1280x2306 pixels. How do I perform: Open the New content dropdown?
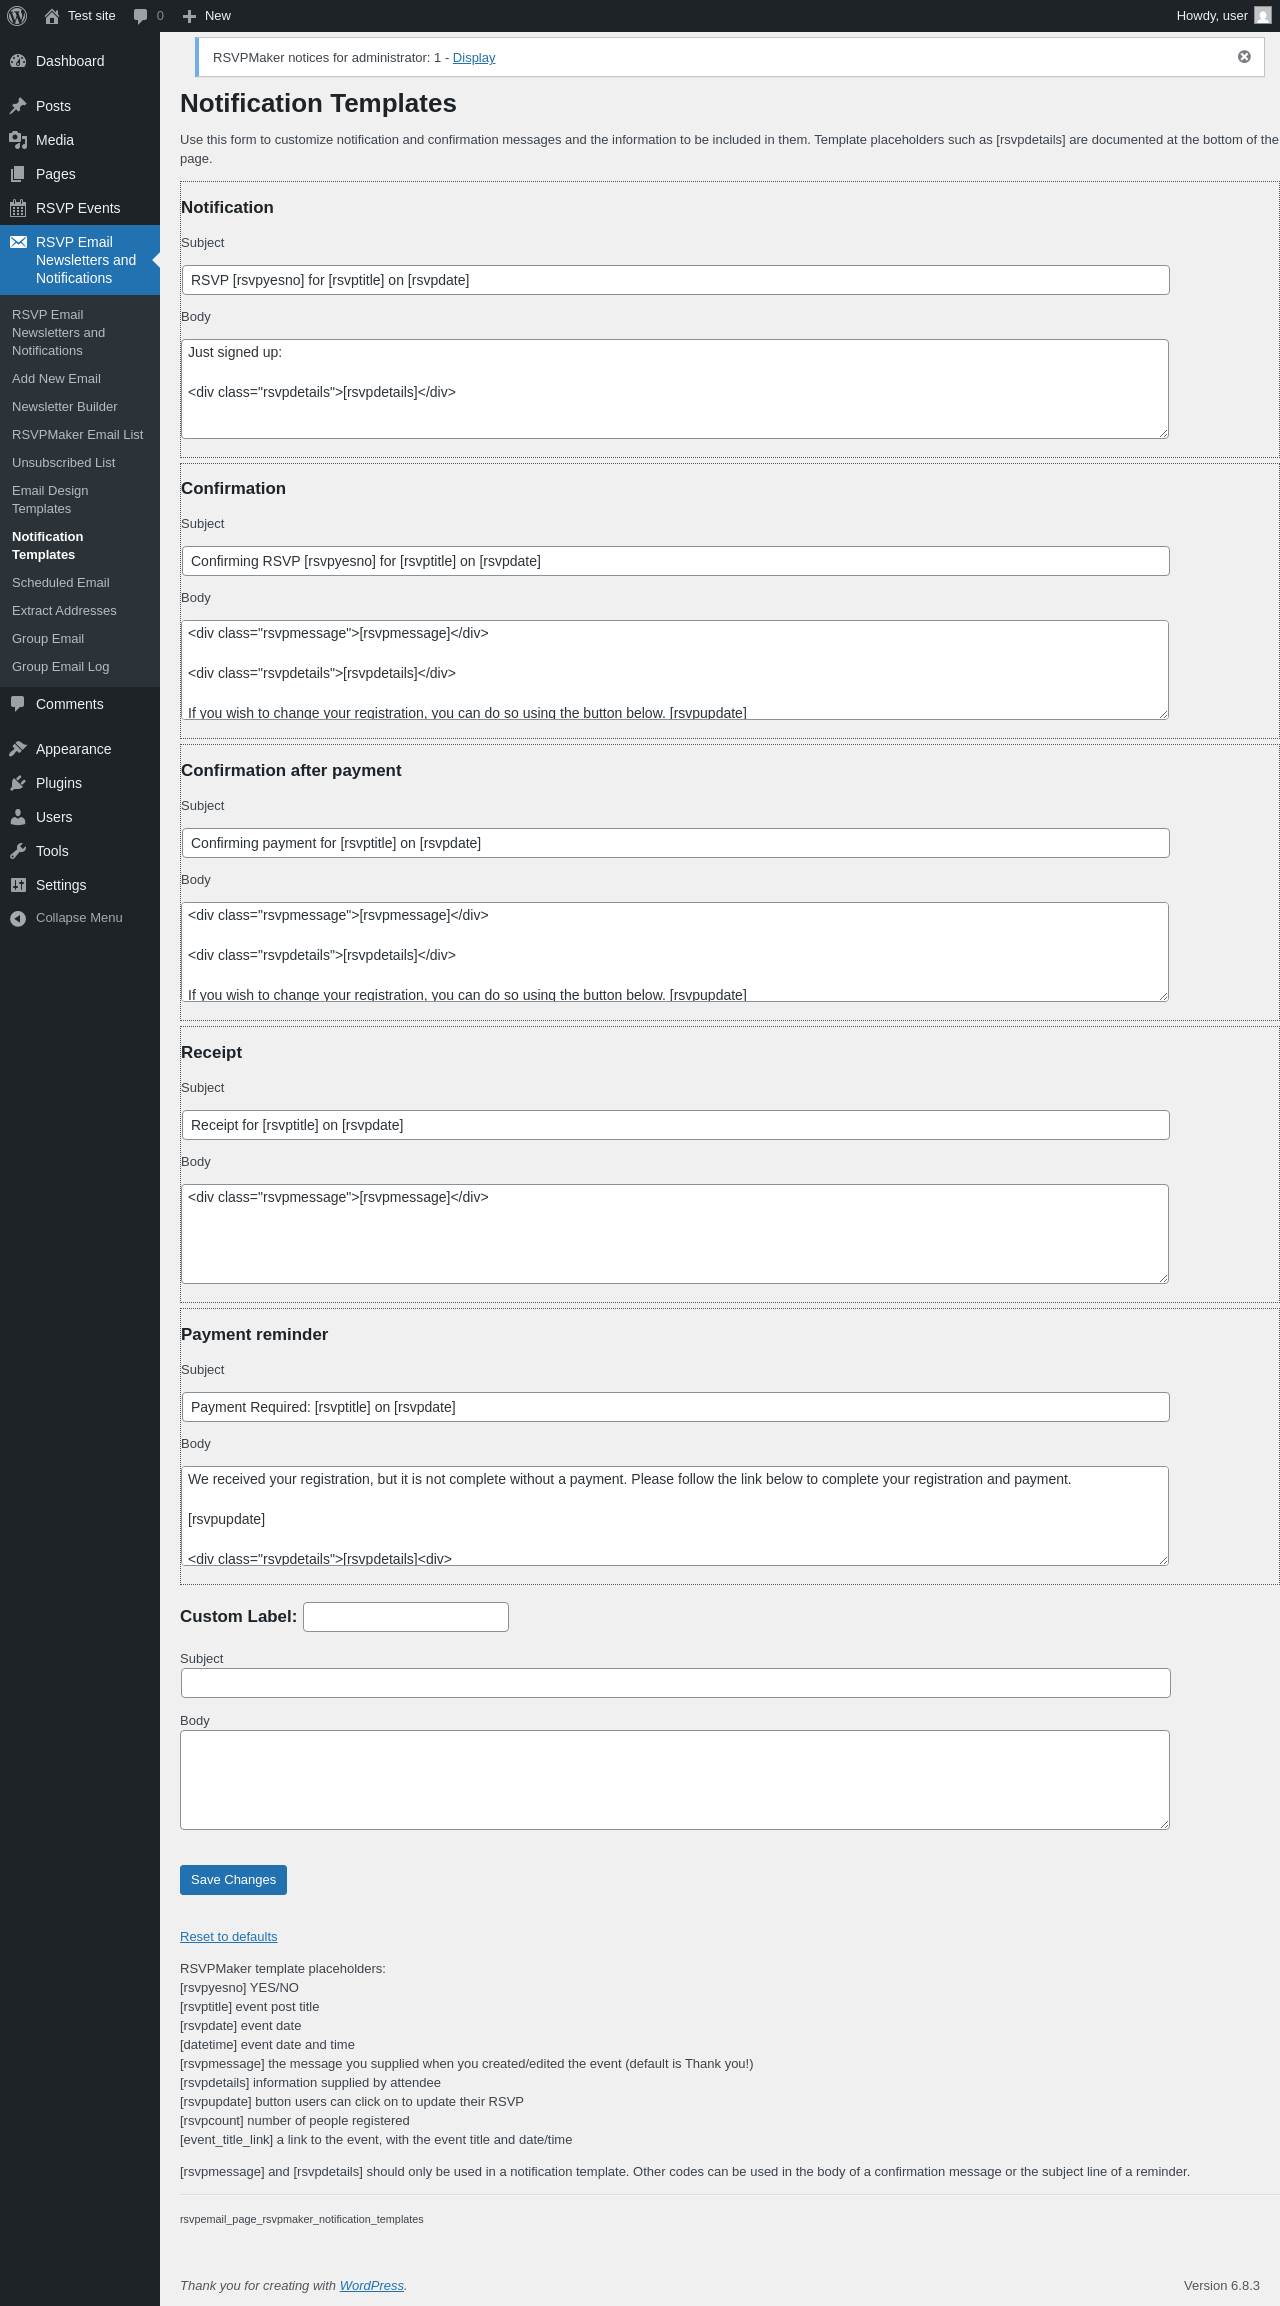[x=207, y=16]
